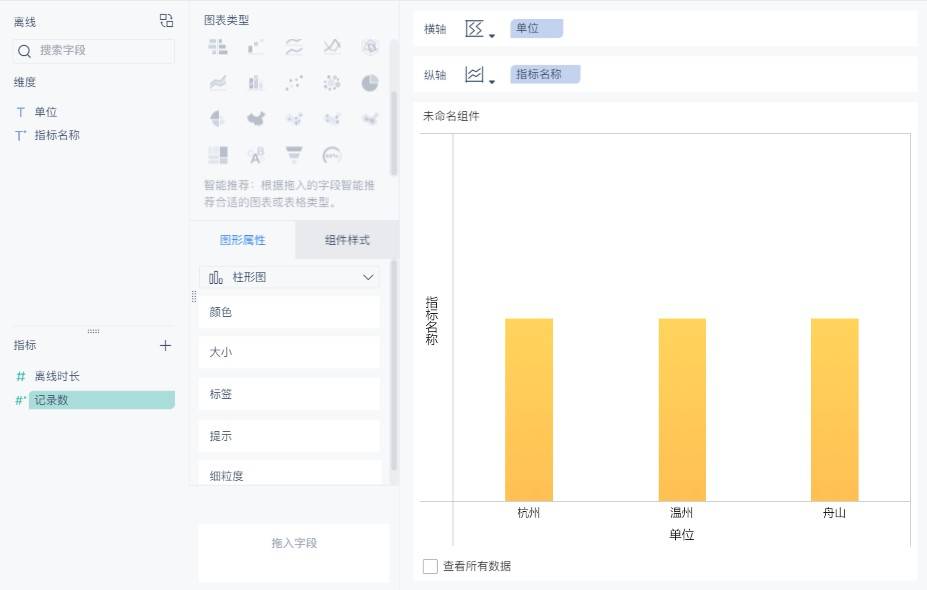Select the wavy multi-line chart type icon
The image size is (927, 590).
point(294,46)
